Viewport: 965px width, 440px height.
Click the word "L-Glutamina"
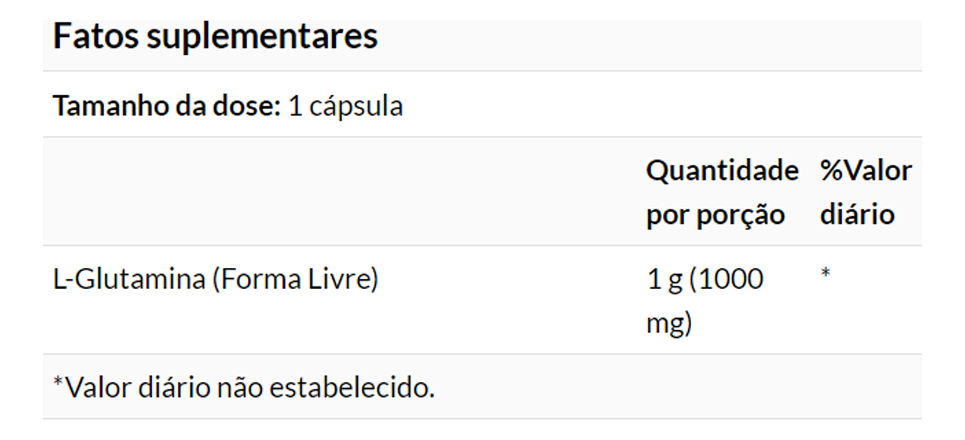(128, 279)
